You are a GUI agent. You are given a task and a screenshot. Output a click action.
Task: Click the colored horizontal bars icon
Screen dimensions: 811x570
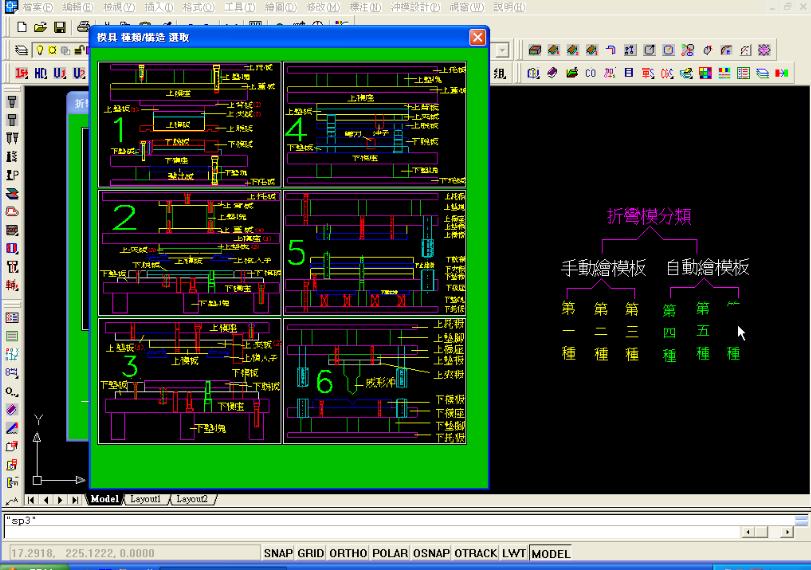pos(724,73)
